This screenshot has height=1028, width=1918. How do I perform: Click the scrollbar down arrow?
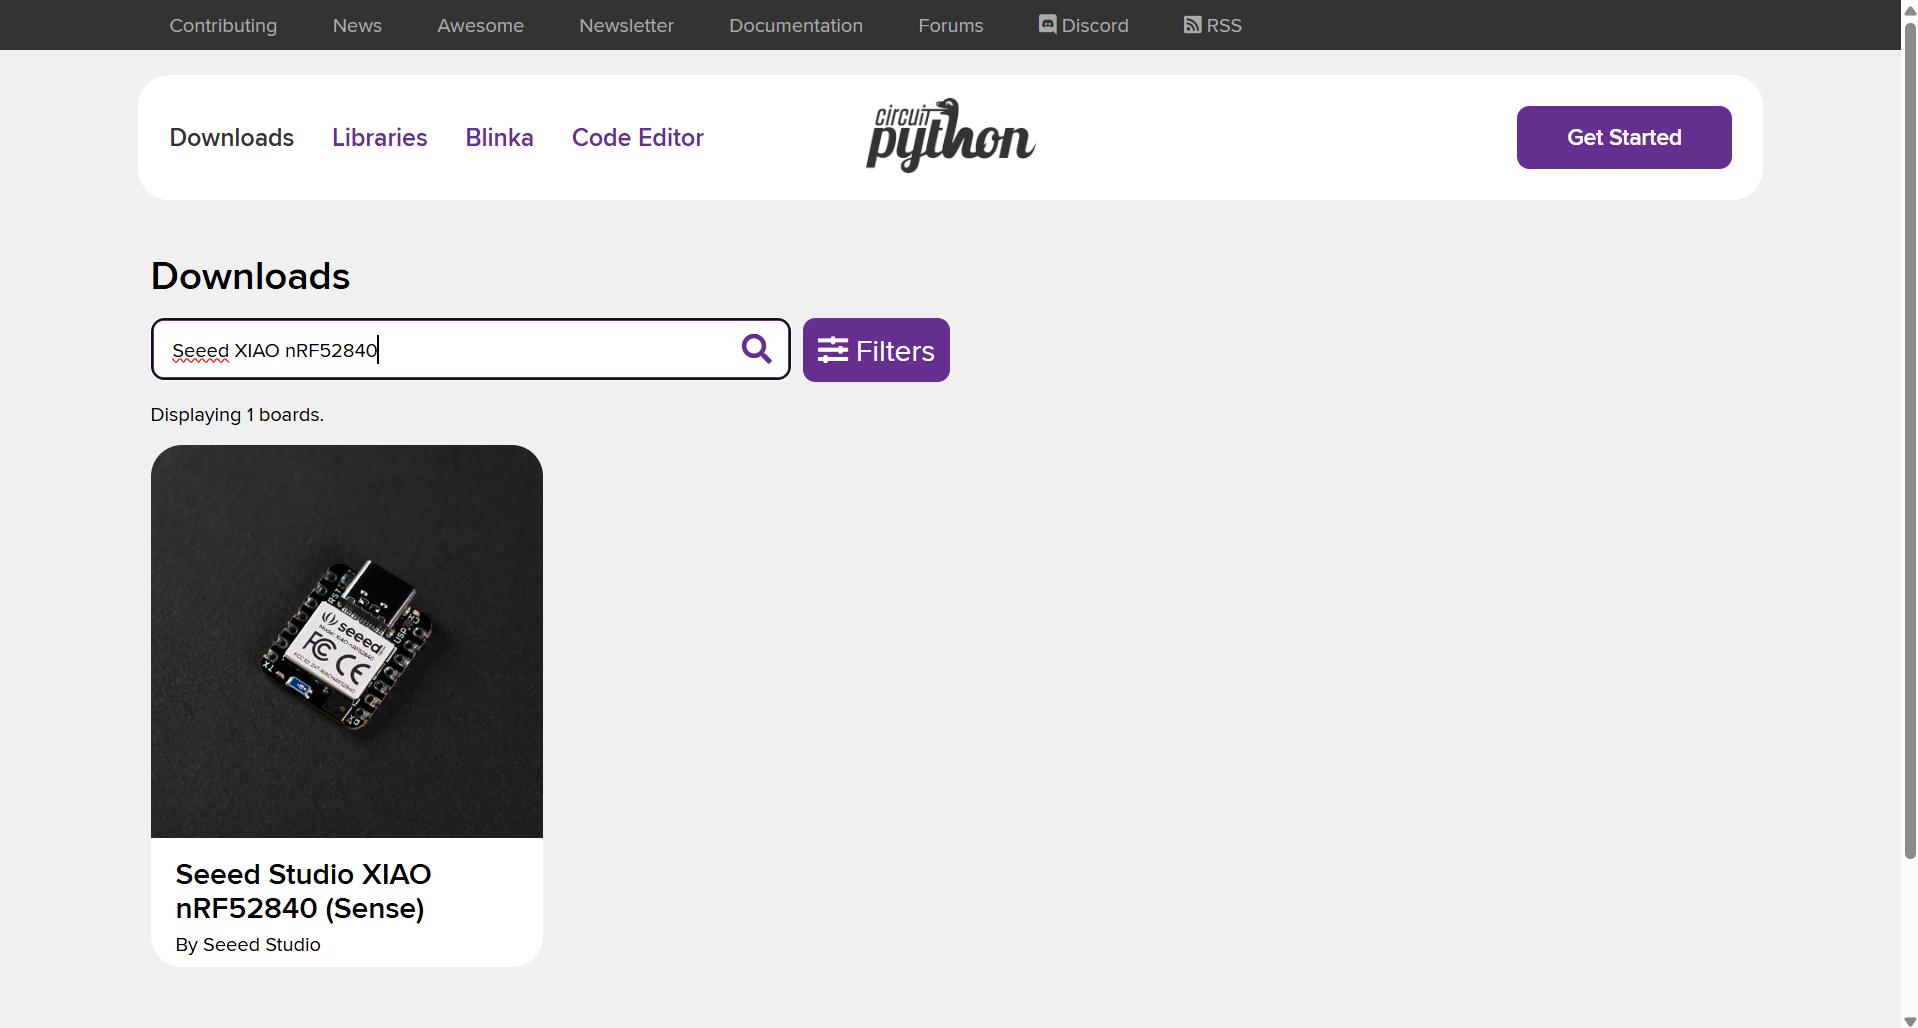coord(1910,1021)
